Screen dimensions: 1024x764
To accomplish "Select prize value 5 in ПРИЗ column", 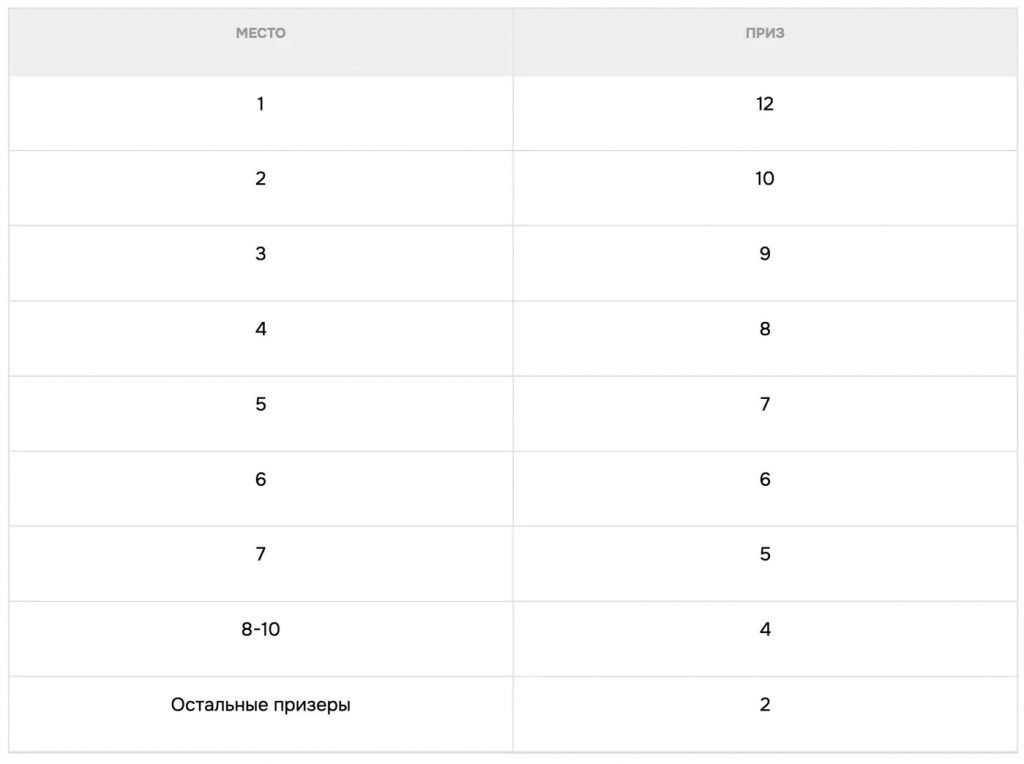I will click(765, 554).
